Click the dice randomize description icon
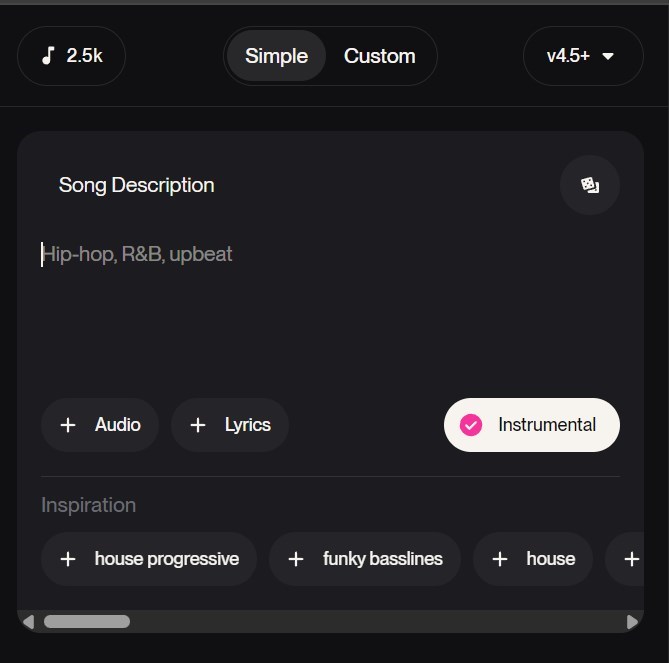This screenshot has width=669, height=663. (590, 185)
